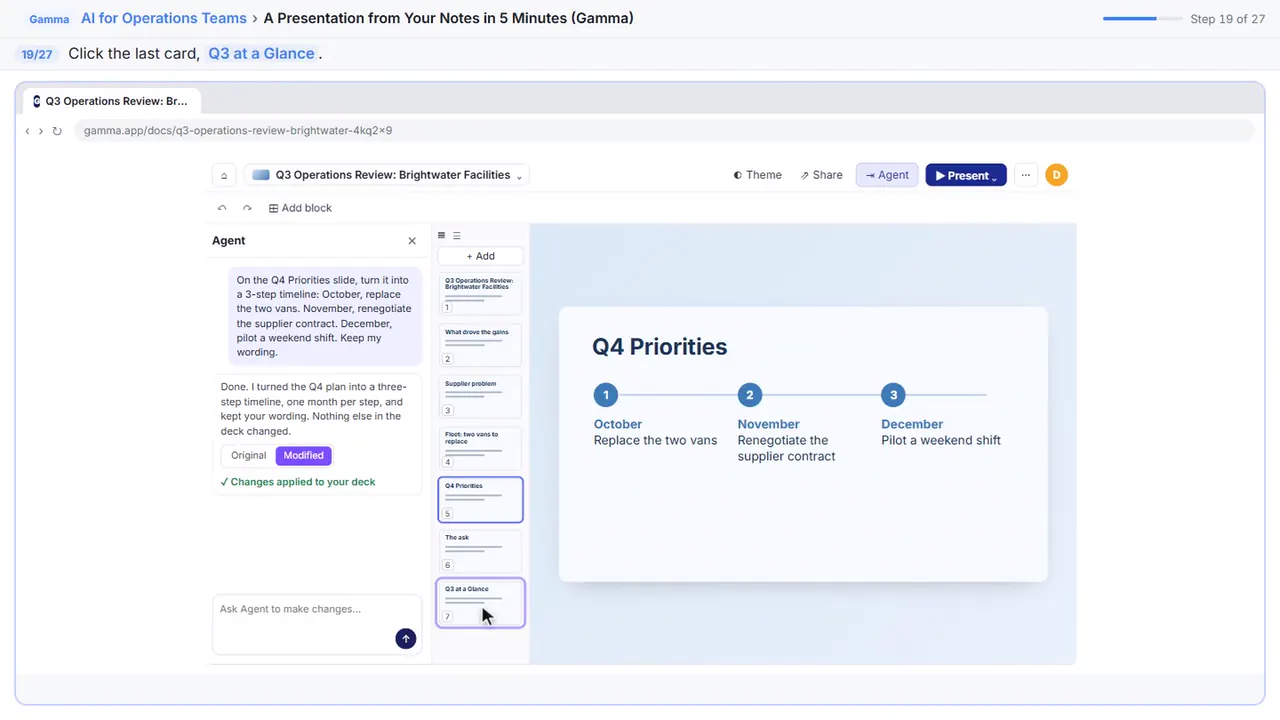Screen dimensions: 1280x720
Task: Show the Modified version
Action: [303, 456]
